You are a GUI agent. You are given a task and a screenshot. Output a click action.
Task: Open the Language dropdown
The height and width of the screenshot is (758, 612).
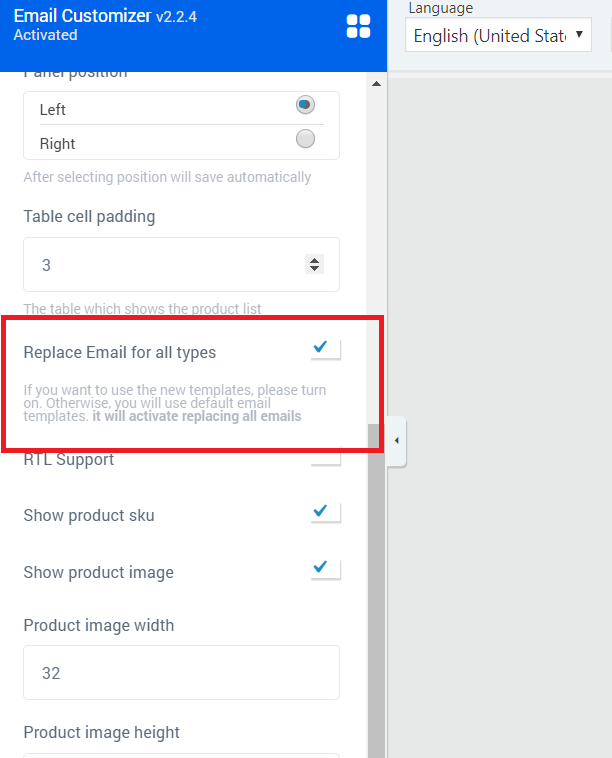point(498,35)
